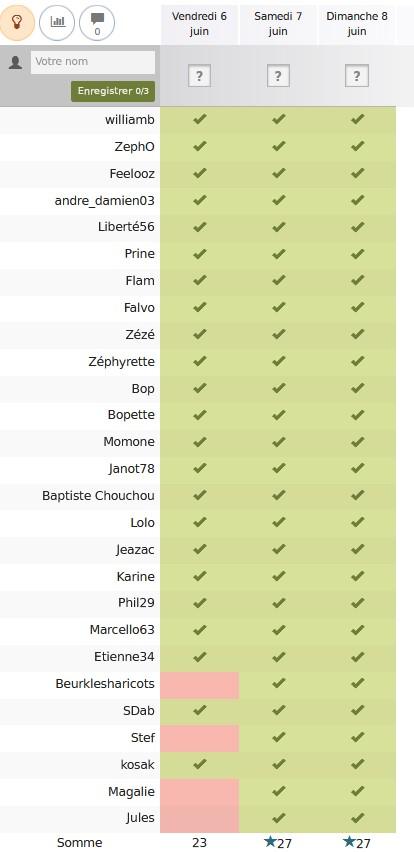Image resolution: width=414 pixels, height=852 pixels.
Task: Click the star icon beside Samedi total
Action: point(270,842)
